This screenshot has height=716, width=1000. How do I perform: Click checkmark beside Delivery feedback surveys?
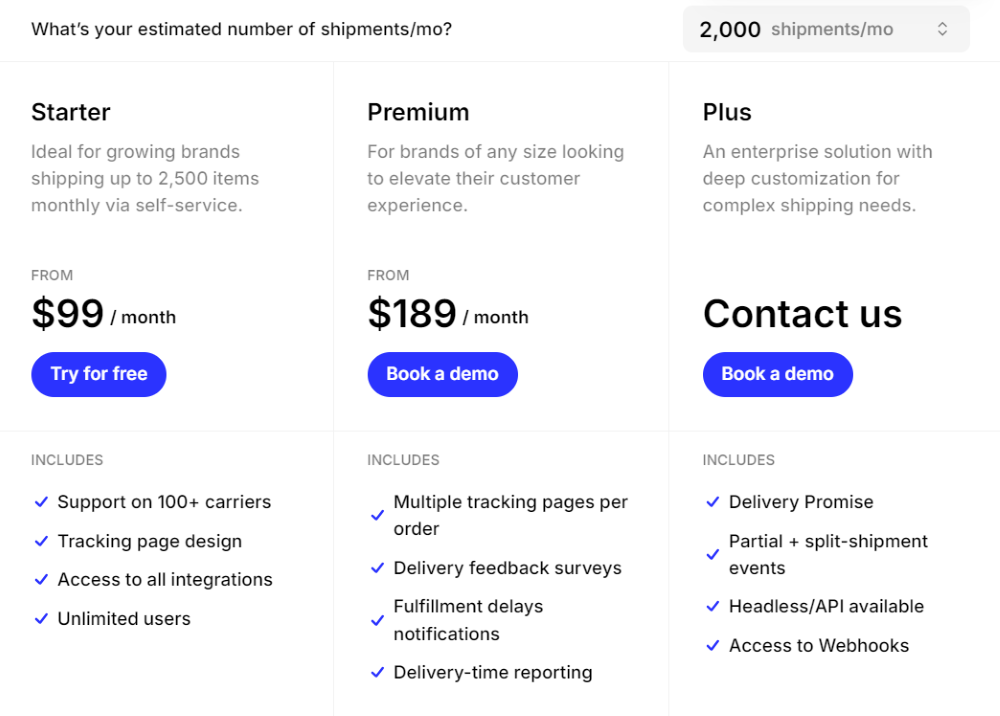[377, 568]
